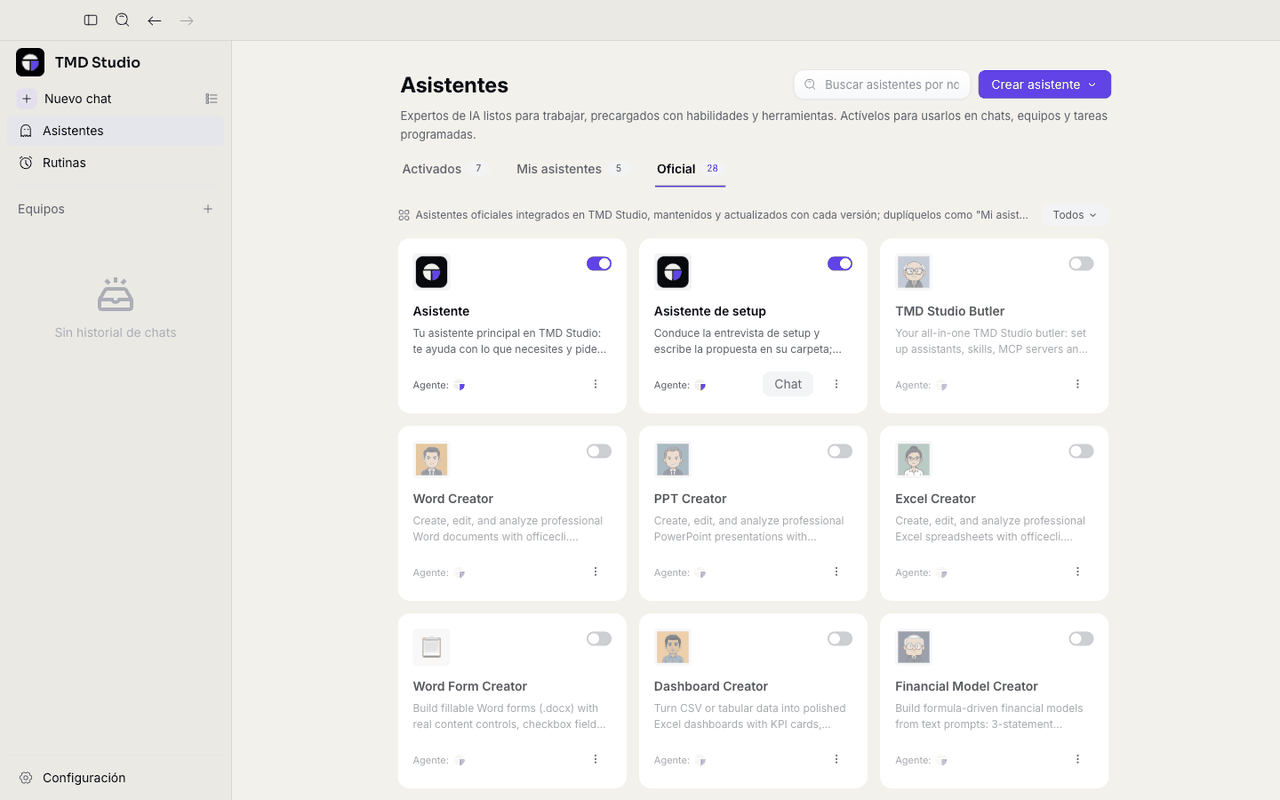Enable the Excel Creator toggle
Viewport: 1280px width, 800px height.
click(x=1081, y=451)
